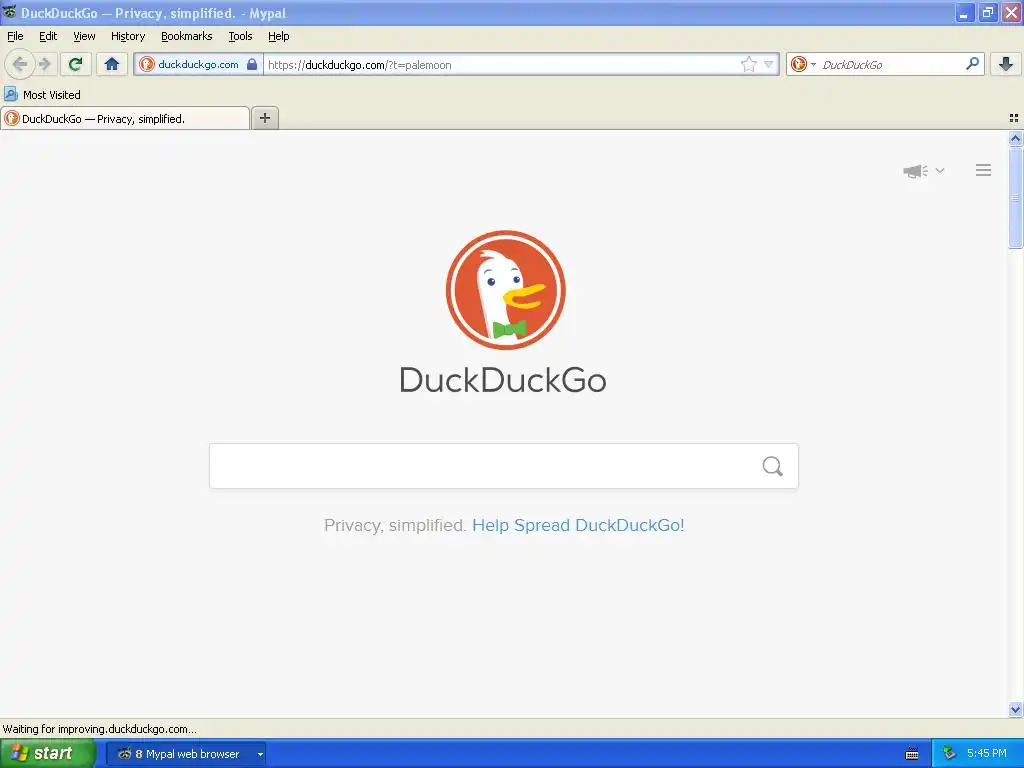Click the toolbar search magnifier icon
The image size is (1024, 768).
coord(972,64)
